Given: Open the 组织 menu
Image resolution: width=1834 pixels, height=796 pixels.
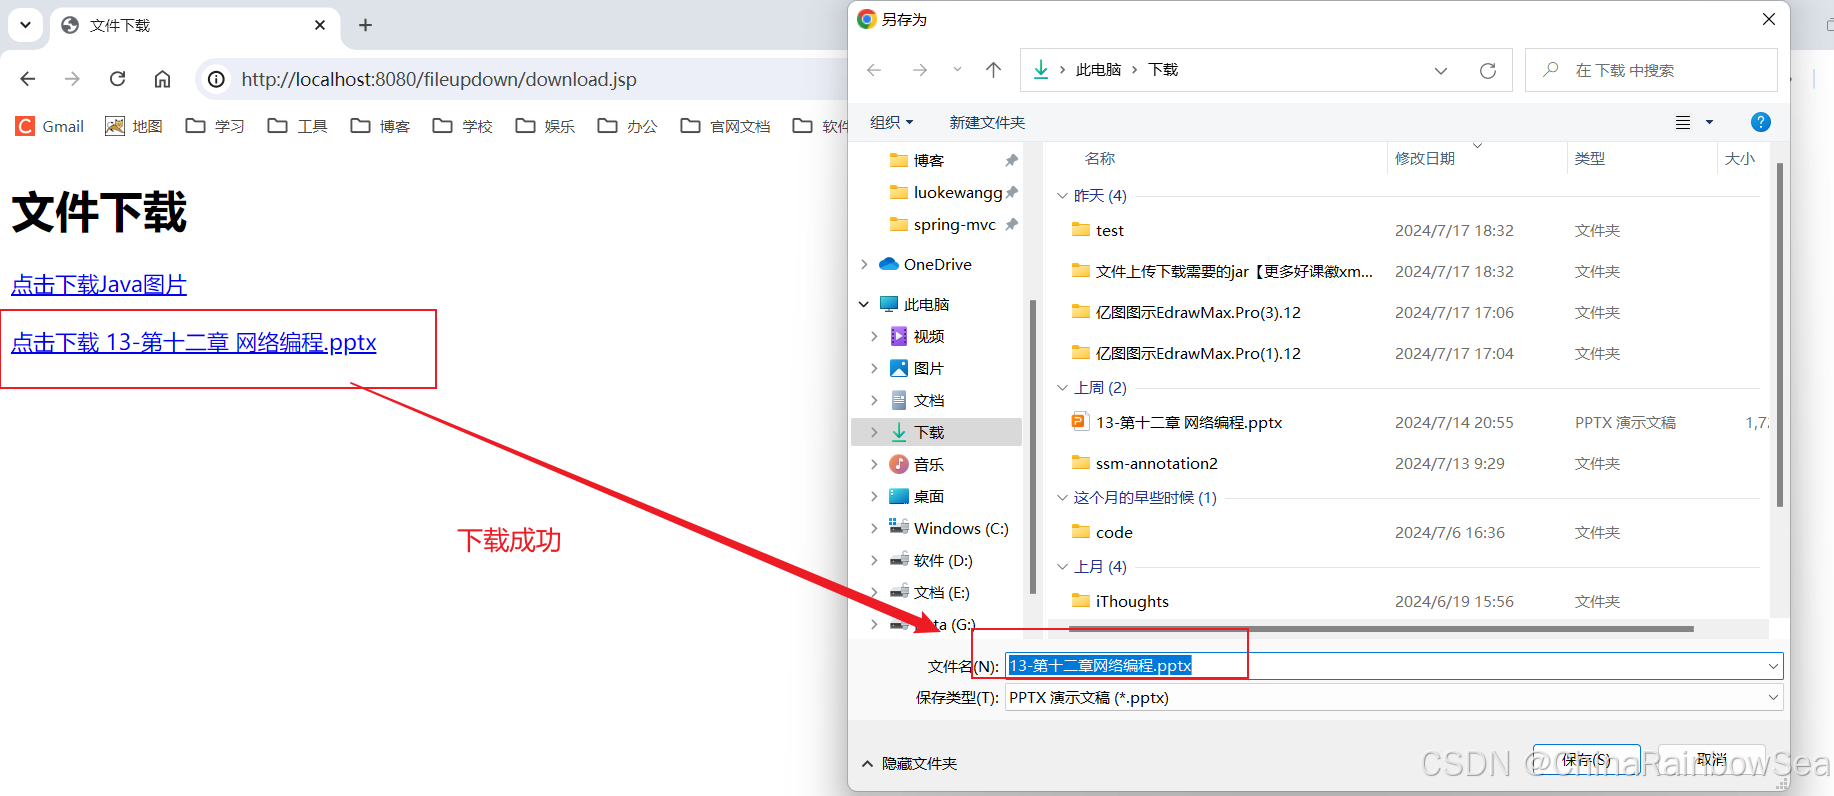Looking at the screenshot, I should pyautogui.click(x=892, y=122).
